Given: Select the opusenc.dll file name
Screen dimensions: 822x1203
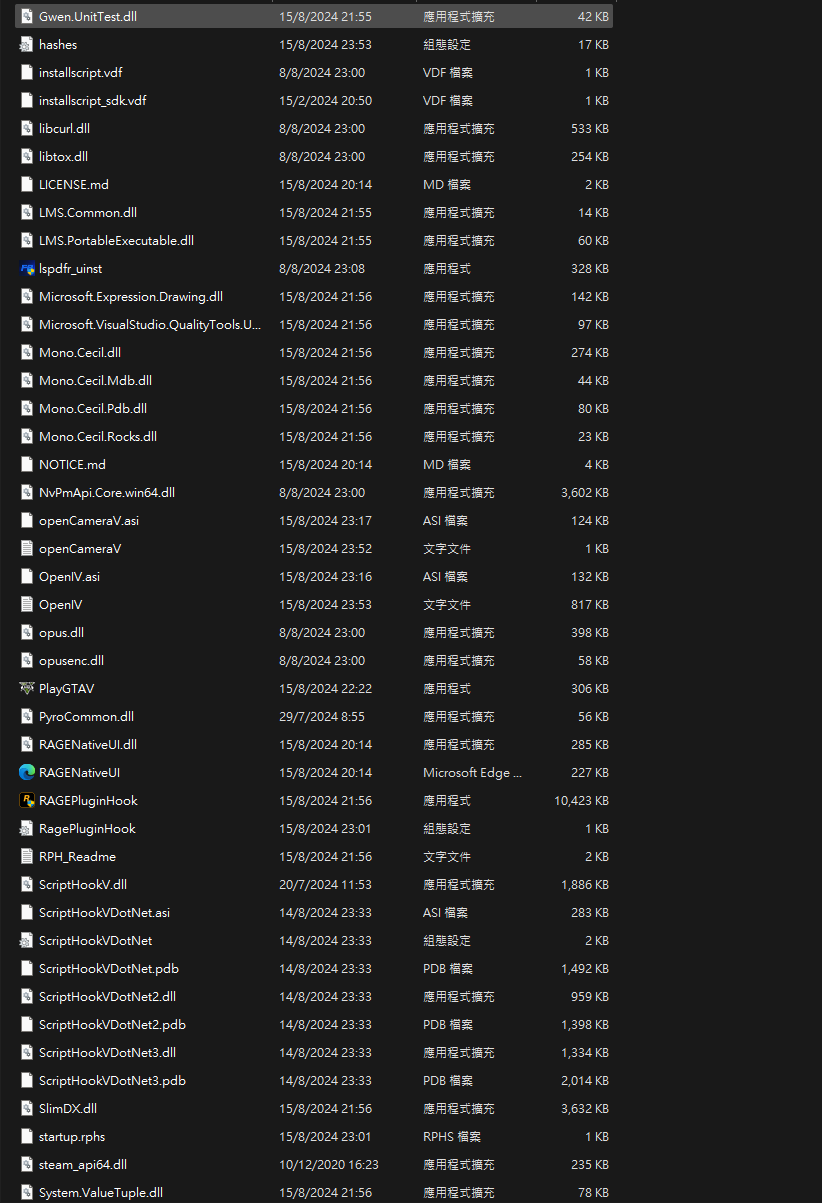Looking at the screenshot, I should click(x=71, y=661).
